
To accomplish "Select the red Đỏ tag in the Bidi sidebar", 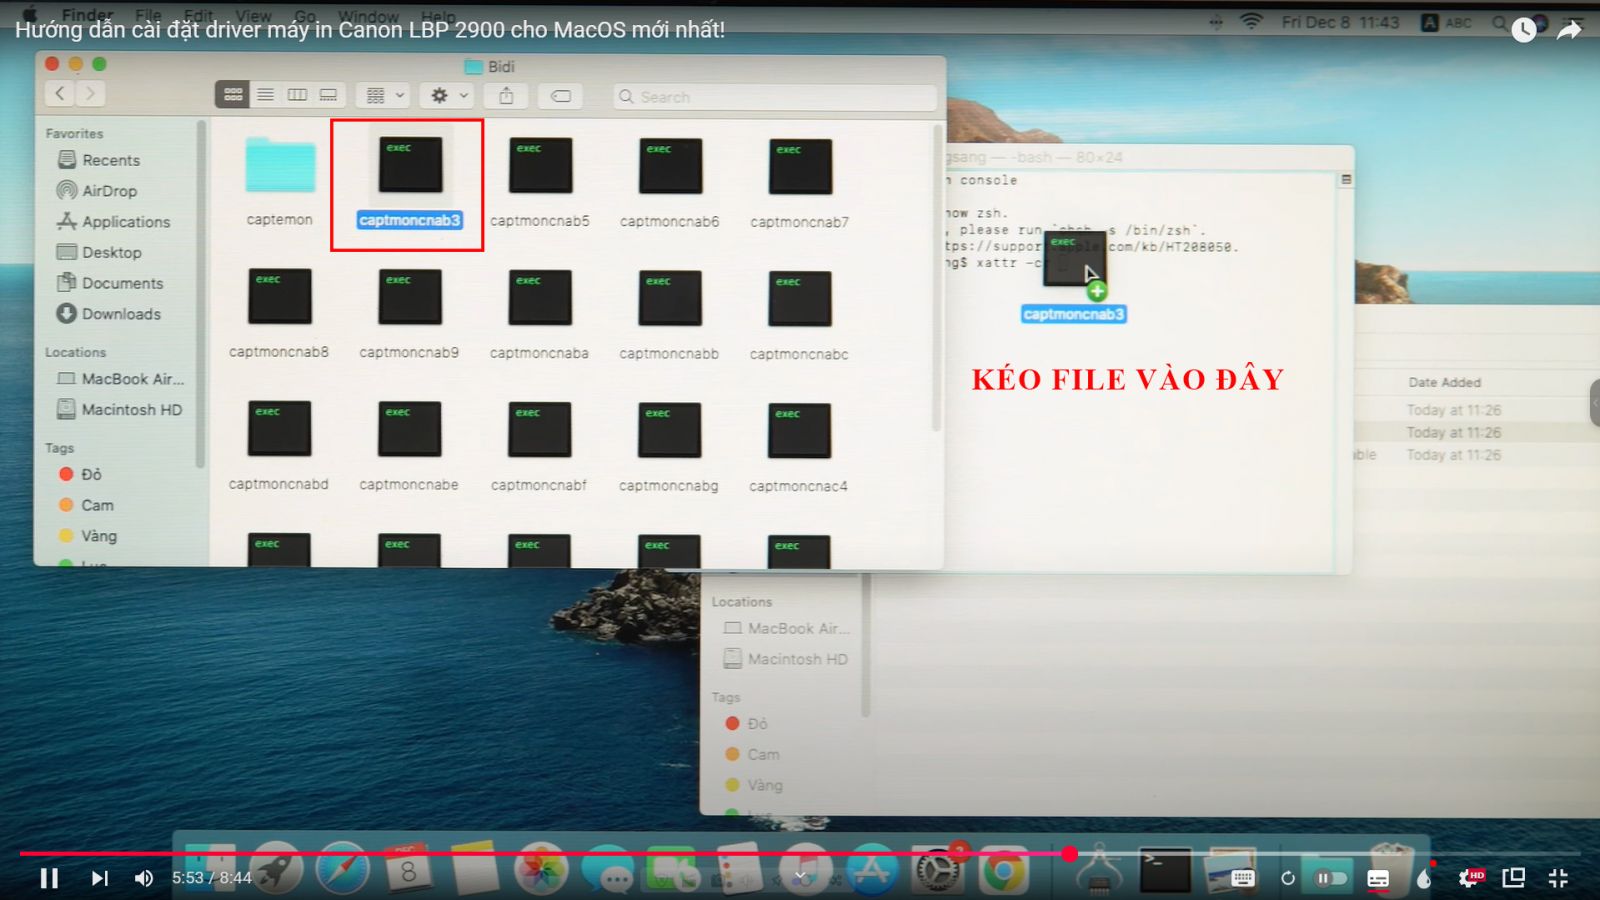I will pos(80,474).
